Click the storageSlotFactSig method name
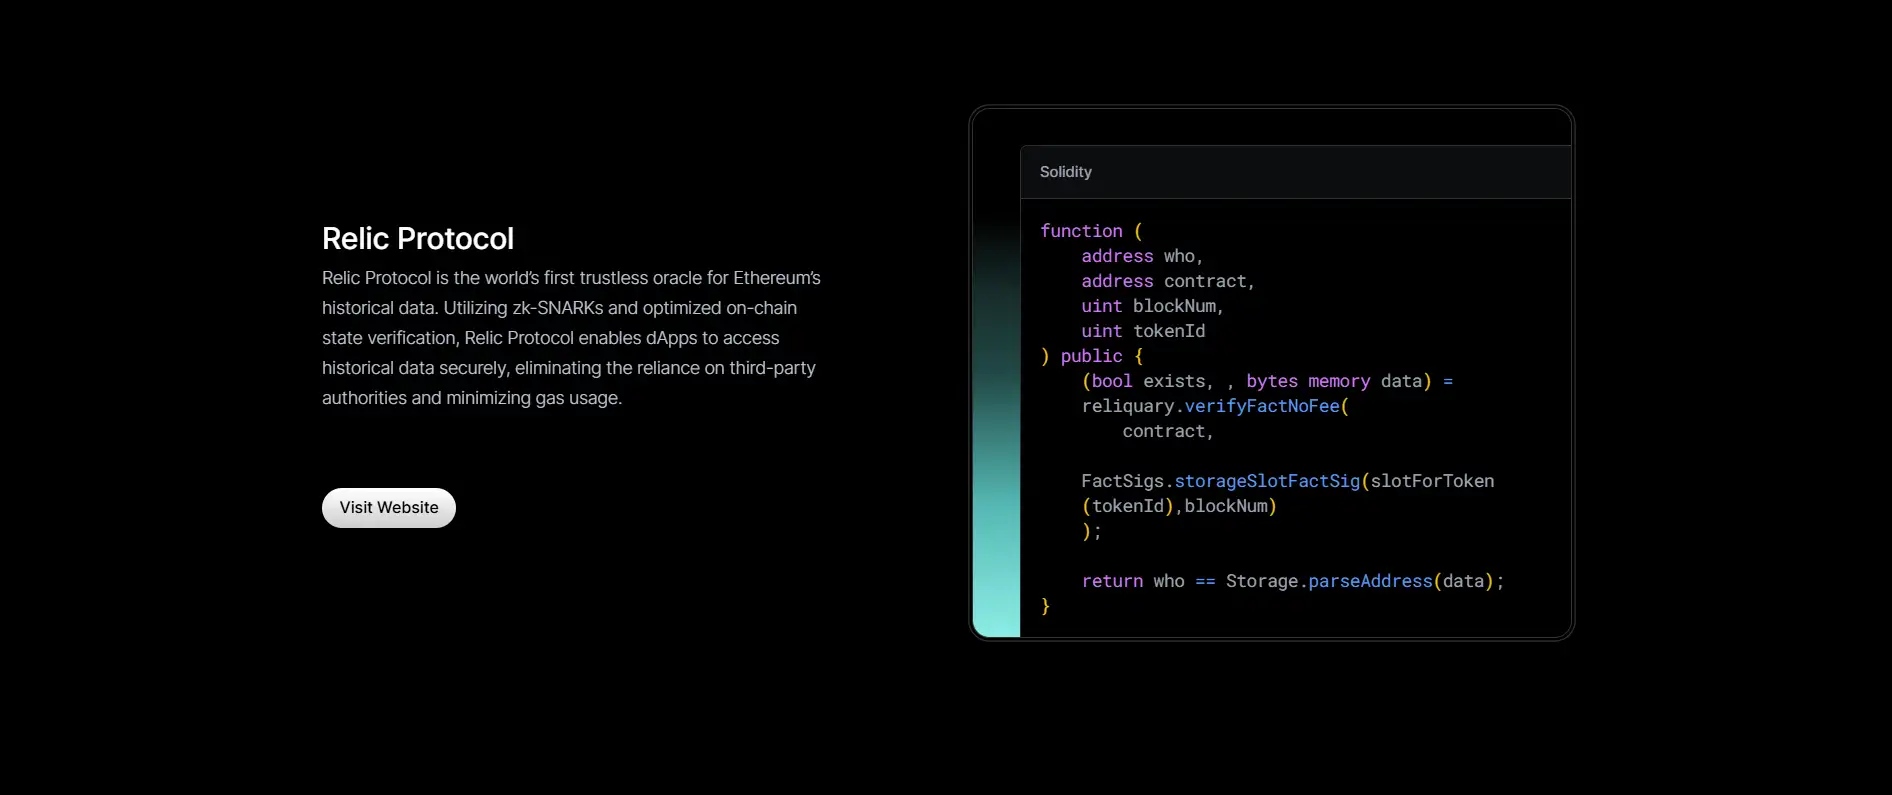The height and width of the screenshot is (795, 1892). pyautogui.click(x=1266, y=481)
